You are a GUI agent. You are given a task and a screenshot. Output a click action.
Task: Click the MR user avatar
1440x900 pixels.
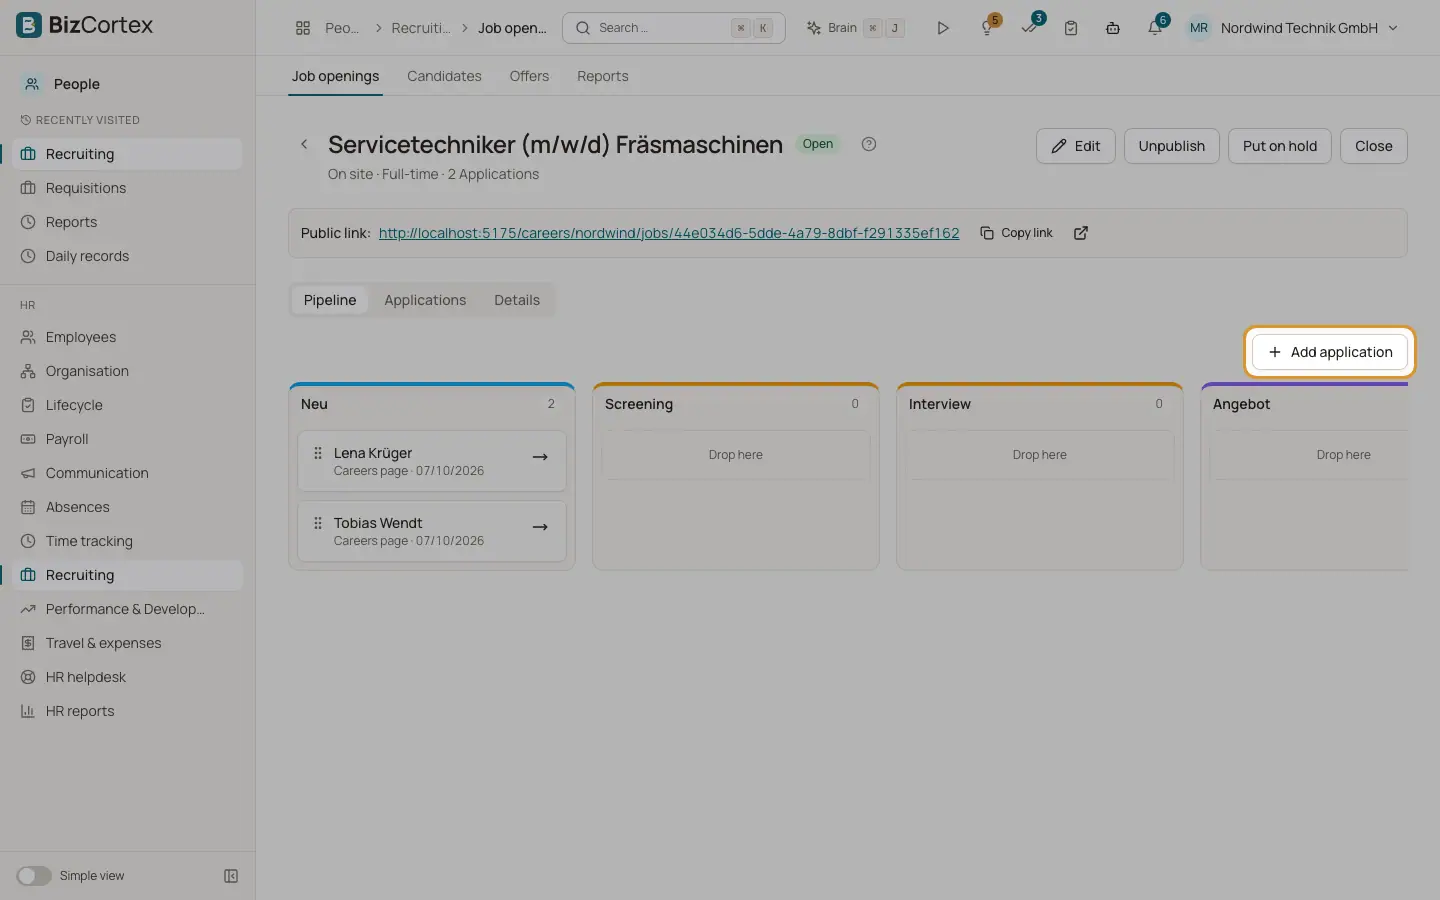click(1199, 28)
